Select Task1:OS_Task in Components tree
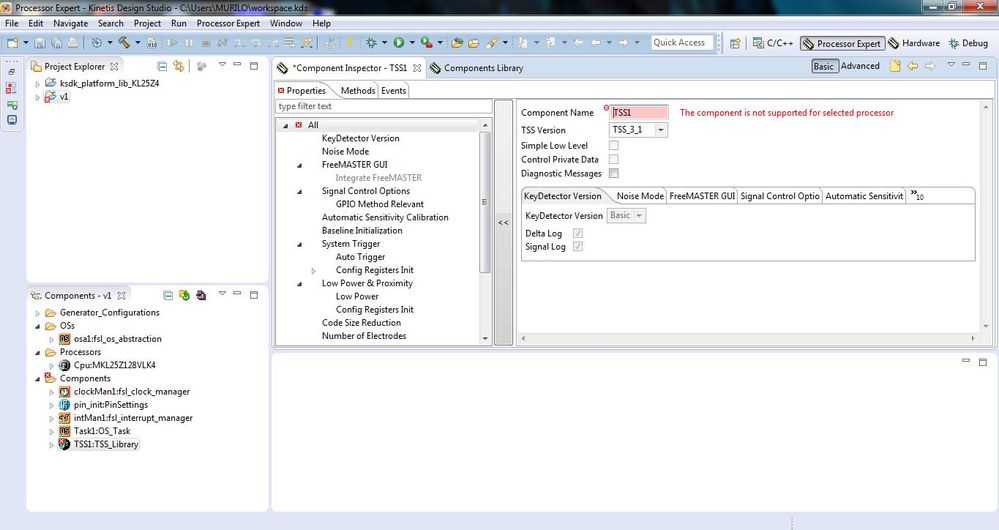This screenshot has width=999, height=530. coord(102,431)
